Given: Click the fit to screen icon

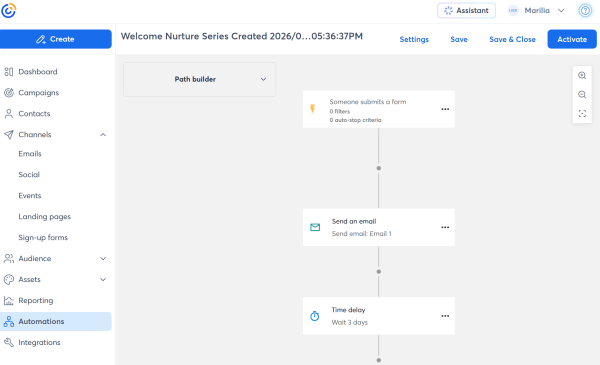Looking at the screenshot, I should [582, 114].
